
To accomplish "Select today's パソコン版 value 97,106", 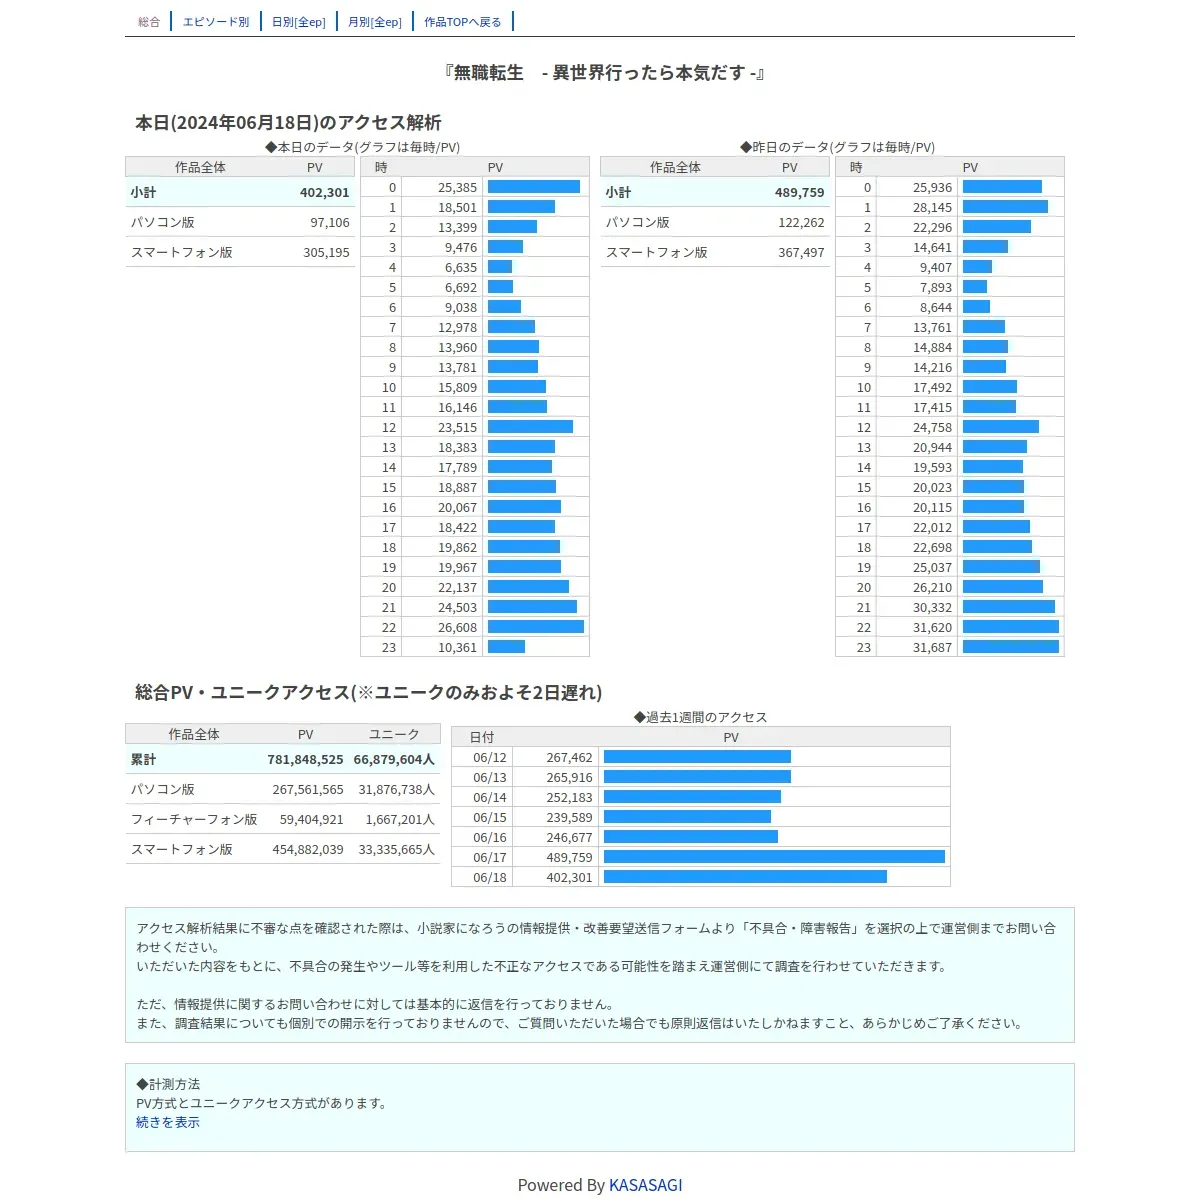I will pyautogui.click(x=330, y=222).
